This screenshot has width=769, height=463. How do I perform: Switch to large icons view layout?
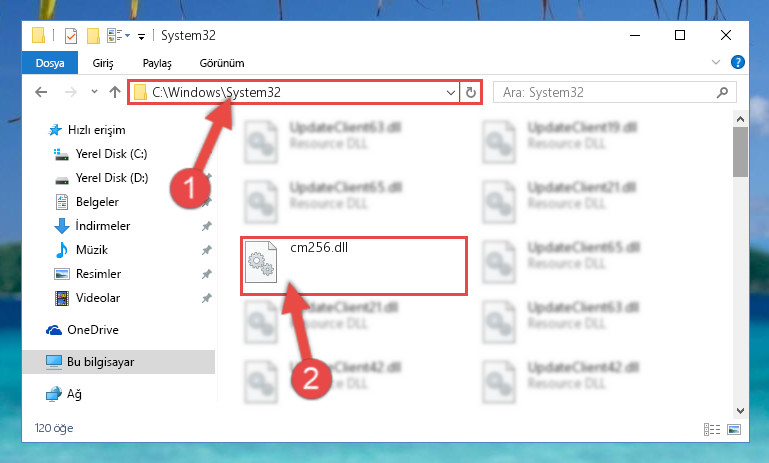tap(734, 430)
